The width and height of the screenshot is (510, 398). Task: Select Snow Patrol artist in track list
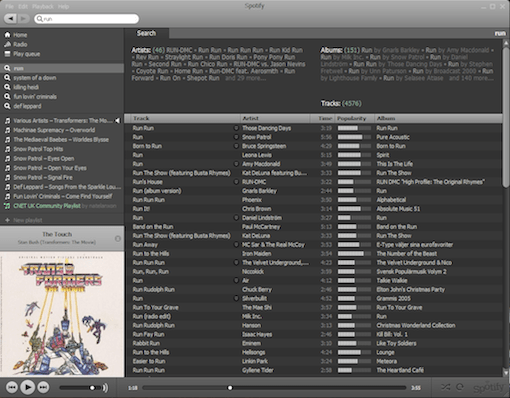pyautogui.click(x=257, y=137)
